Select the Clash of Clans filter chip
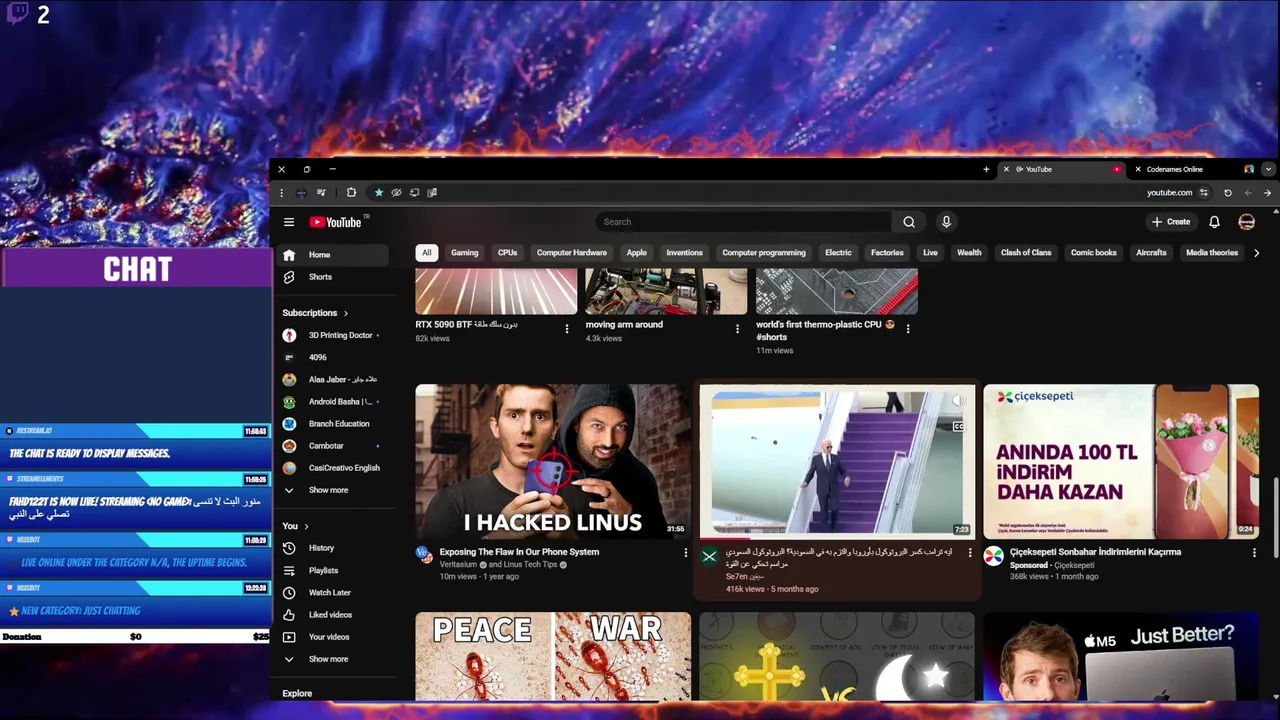 (x=1026, y=253)
